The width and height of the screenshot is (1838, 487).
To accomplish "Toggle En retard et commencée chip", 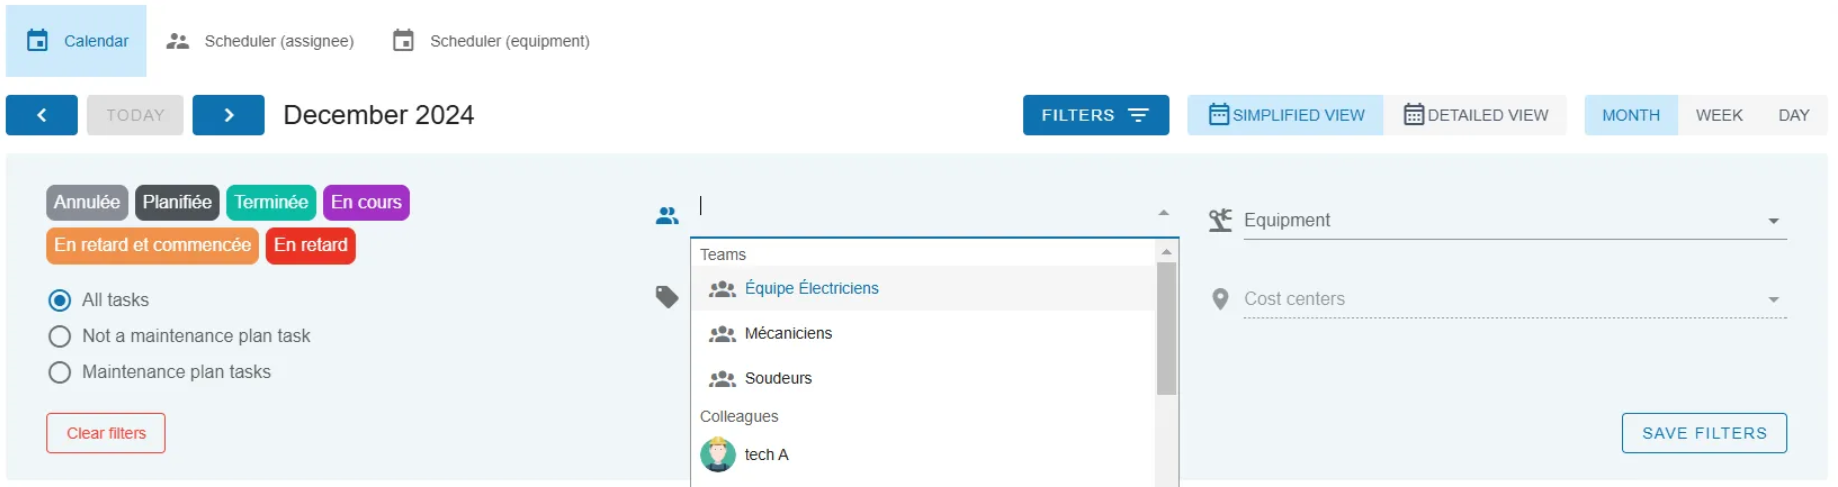I will coord(152,245).
